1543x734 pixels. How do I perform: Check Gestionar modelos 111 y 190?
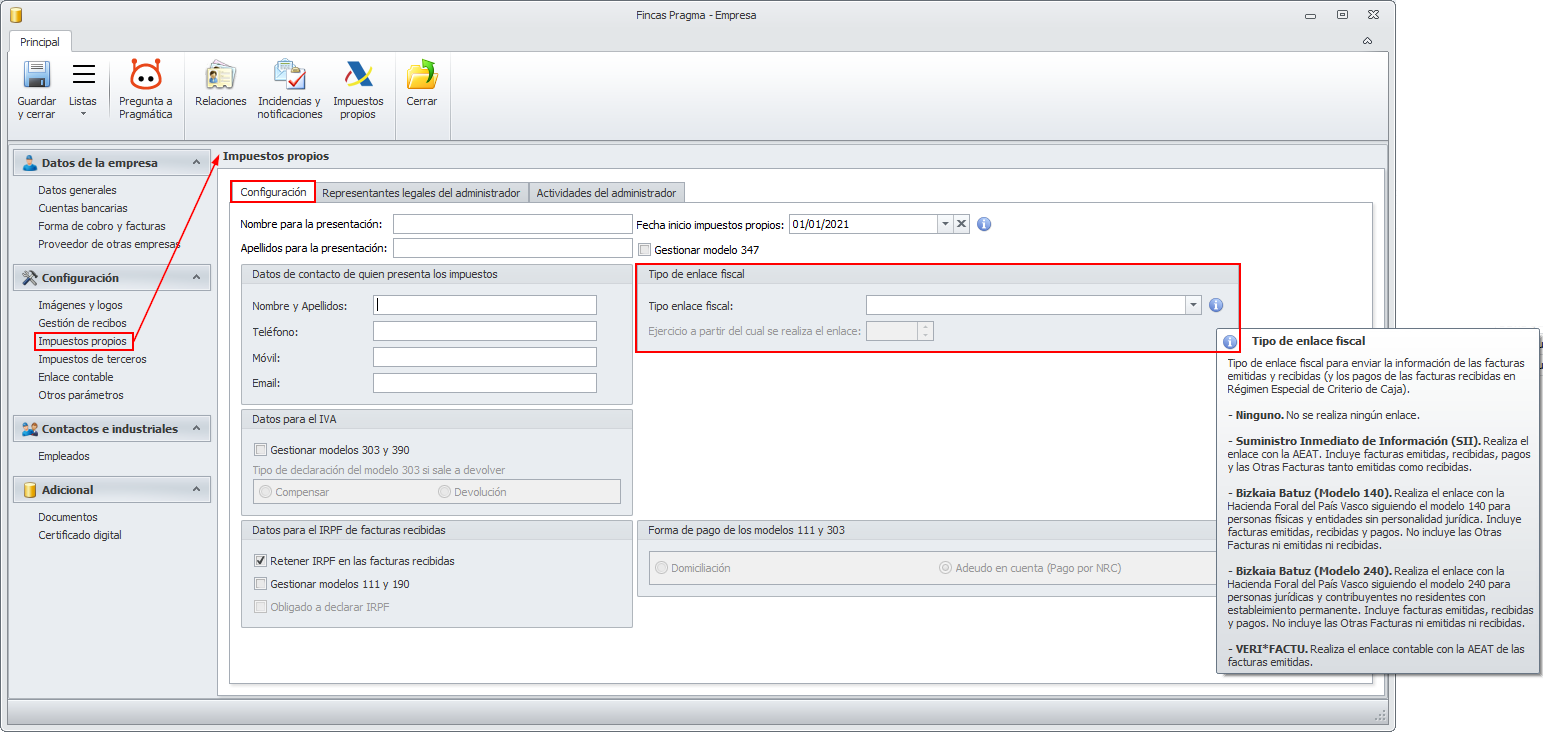(261, 584)
